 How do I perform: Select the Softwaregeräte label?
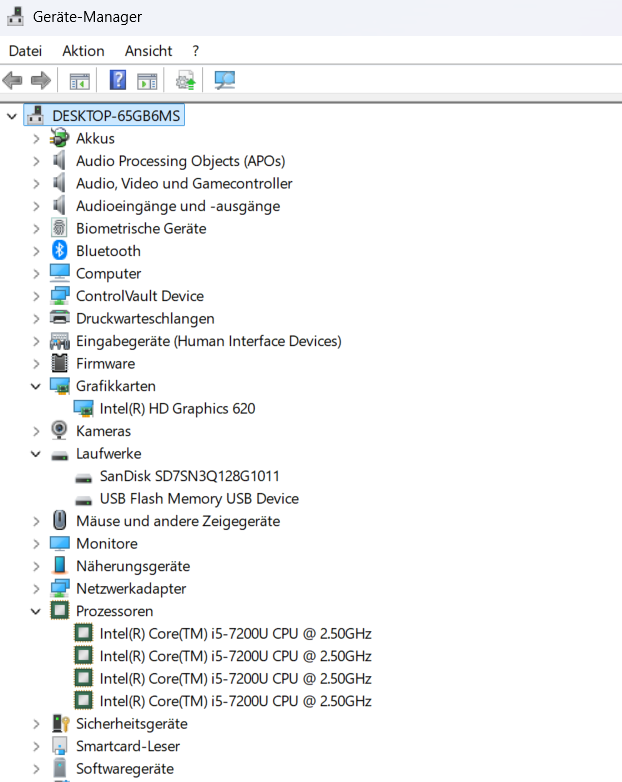[125, 769]
